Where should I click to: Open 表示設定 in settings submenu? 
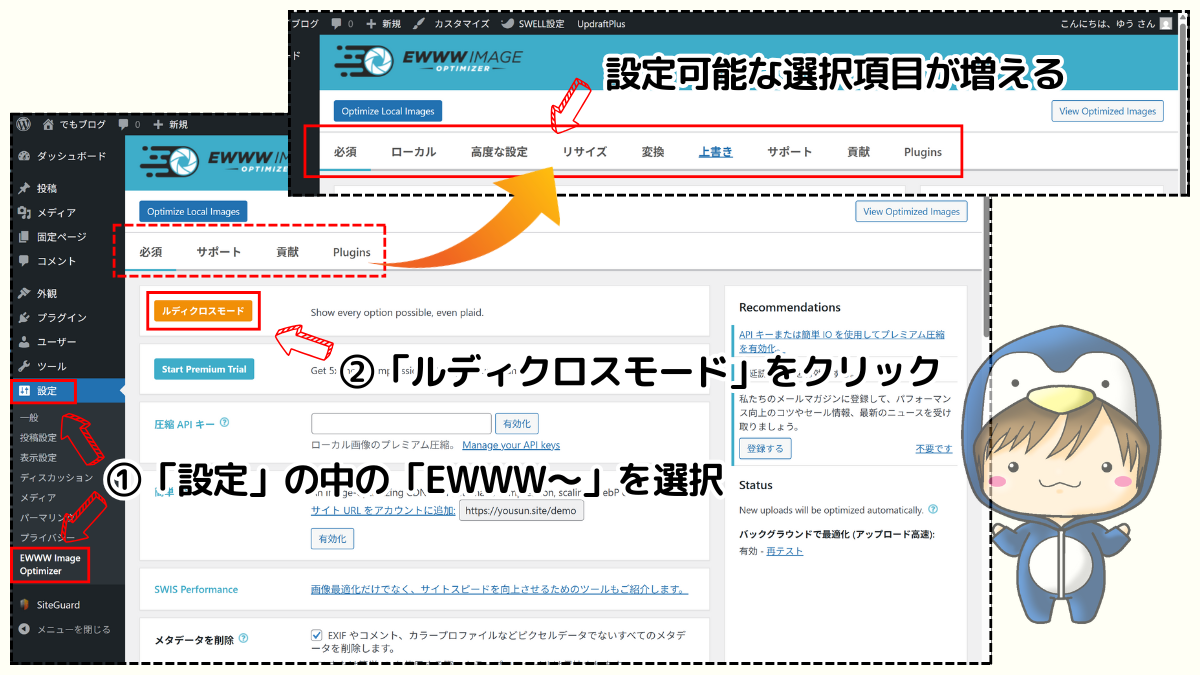pos(38,457)
